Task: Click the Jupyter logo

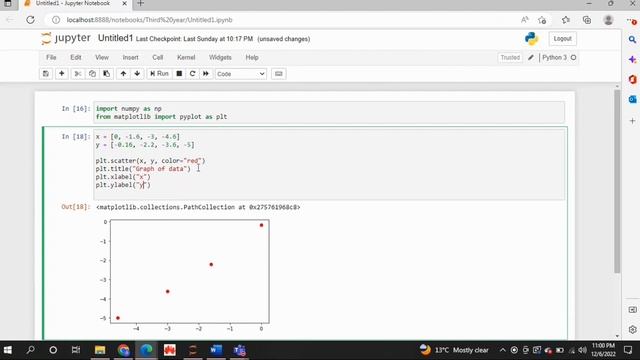Action: click(x=66, y=38)
